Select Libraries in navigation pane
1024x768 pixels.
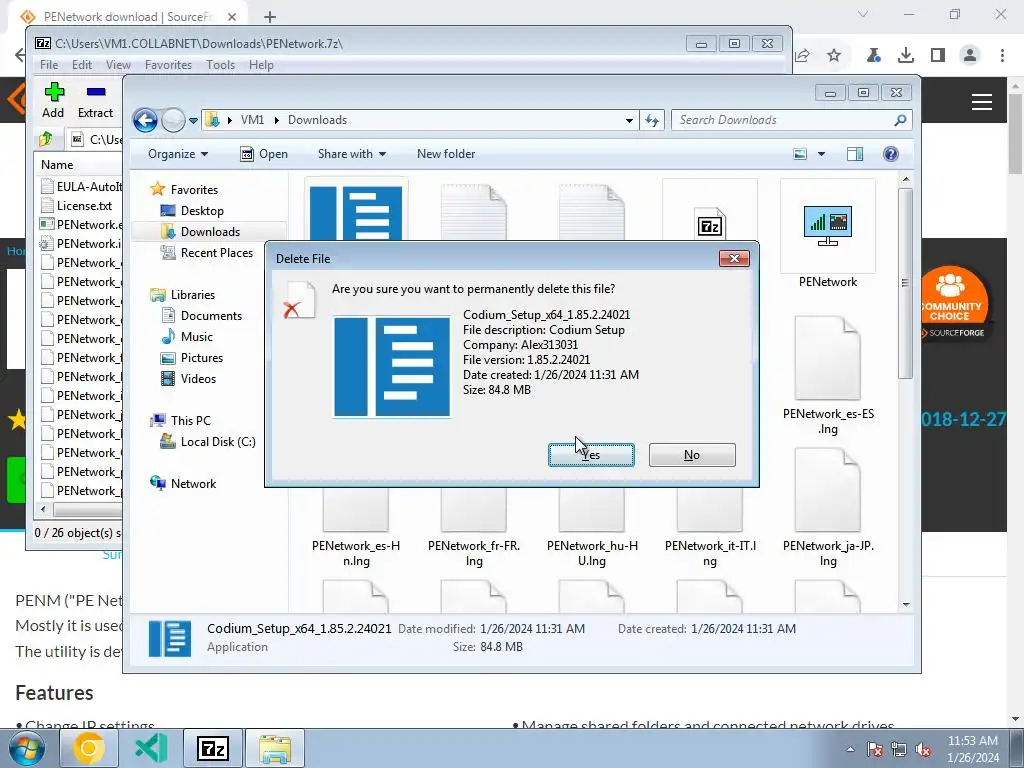coord(193,295)
